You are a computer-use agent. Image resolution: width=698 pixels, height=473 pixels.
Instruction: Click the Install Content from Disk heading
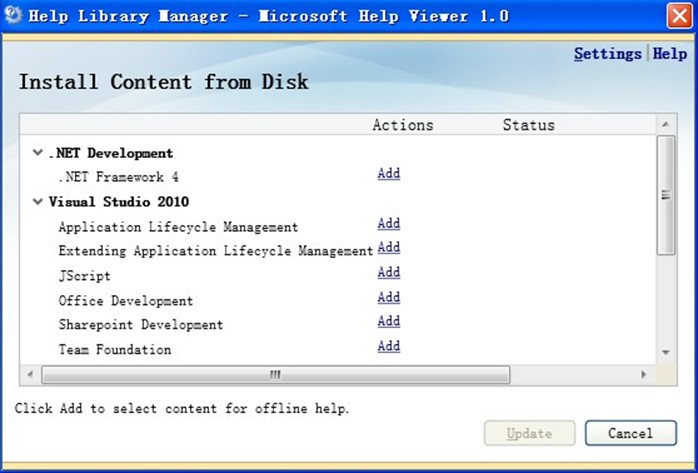click(163, 82)
